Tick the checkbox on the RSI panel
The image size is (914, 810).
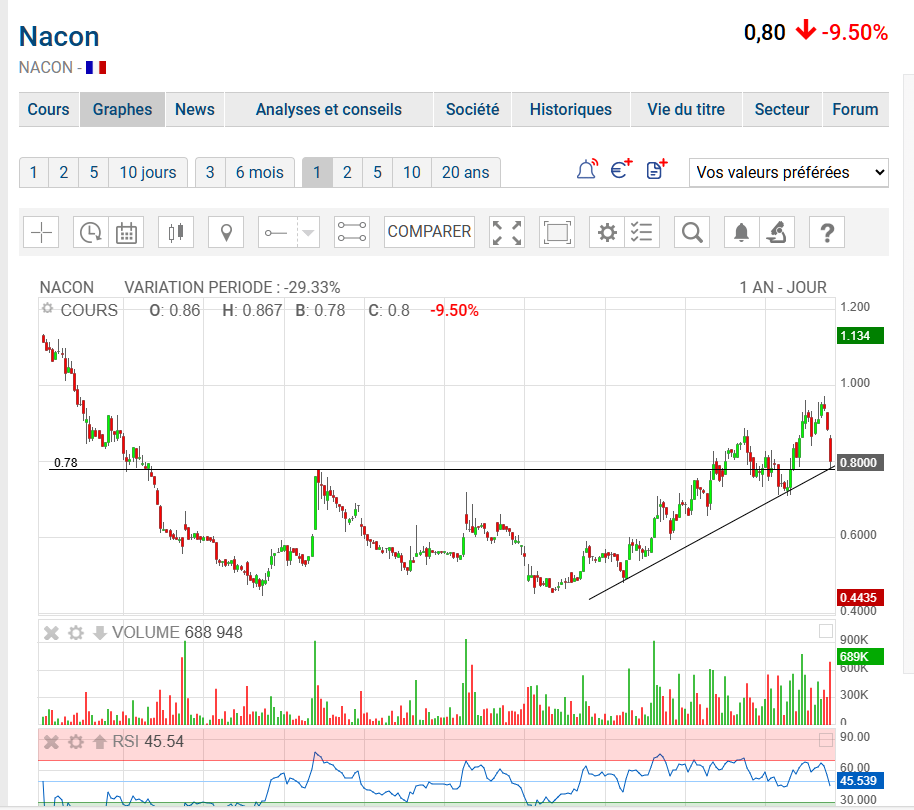825,740
